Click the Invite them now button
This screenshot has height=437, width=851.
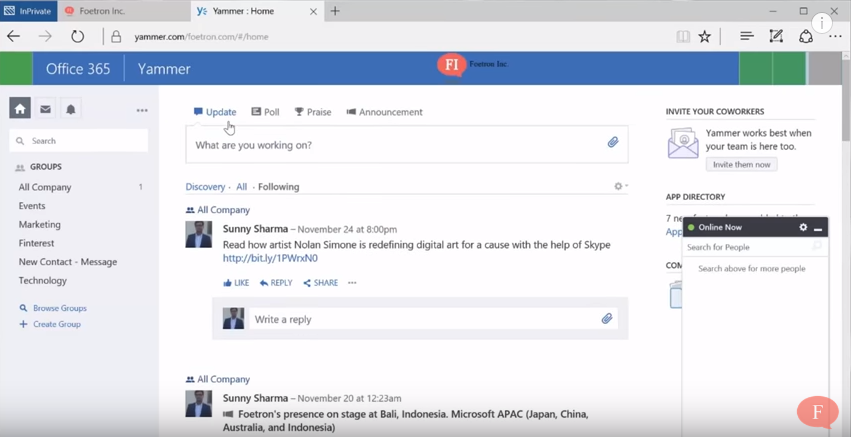[741, 164]
